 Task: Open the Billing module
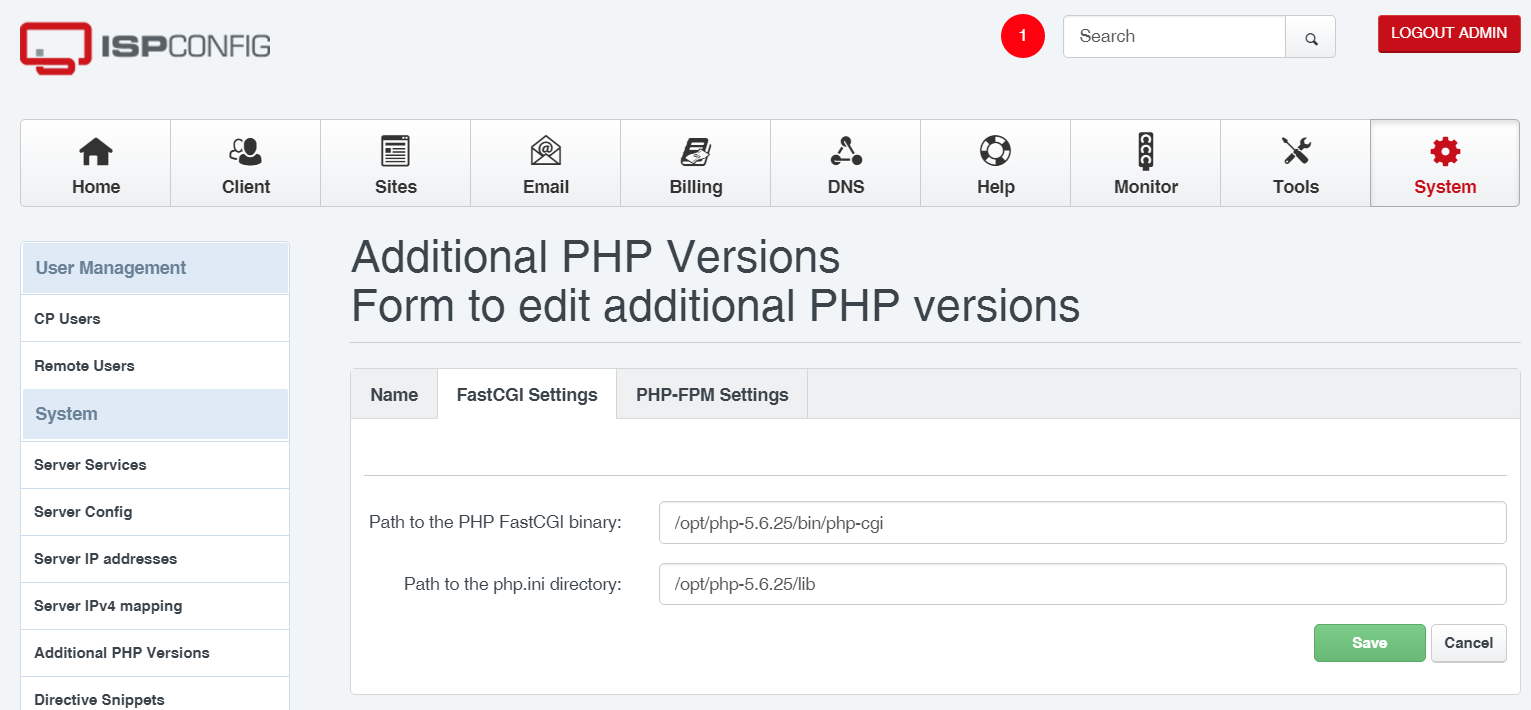pyautogui.click(x=696, y=163)
